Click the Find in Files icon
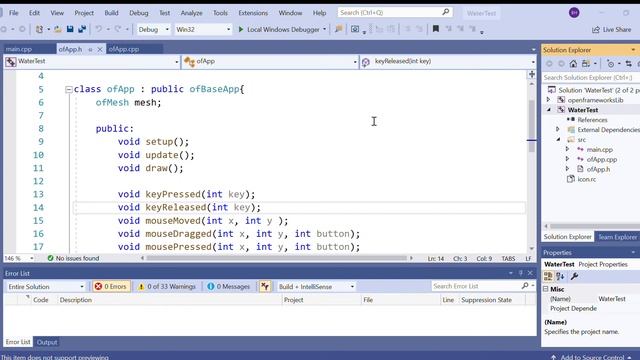Image resolution: width=640 pixels, height=360 pixels. tap(338, 29)
